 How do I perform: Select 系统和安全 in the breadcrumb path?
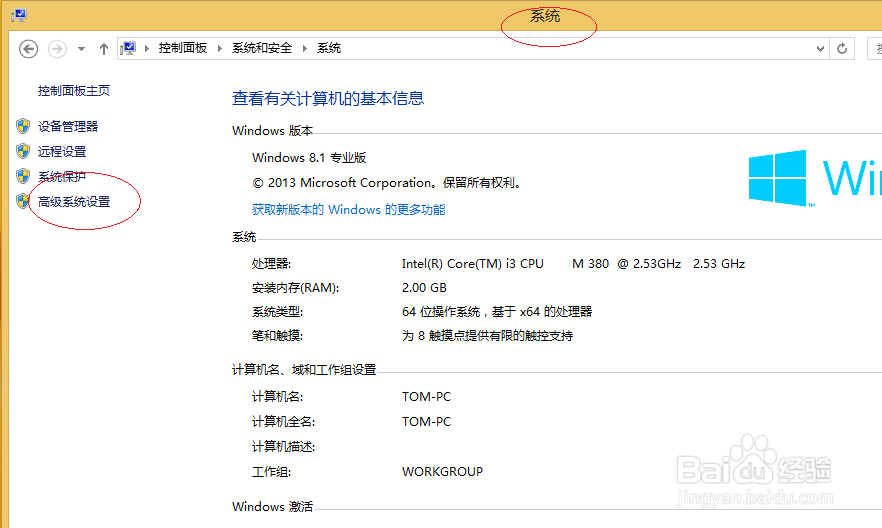[x=262, y=48]
